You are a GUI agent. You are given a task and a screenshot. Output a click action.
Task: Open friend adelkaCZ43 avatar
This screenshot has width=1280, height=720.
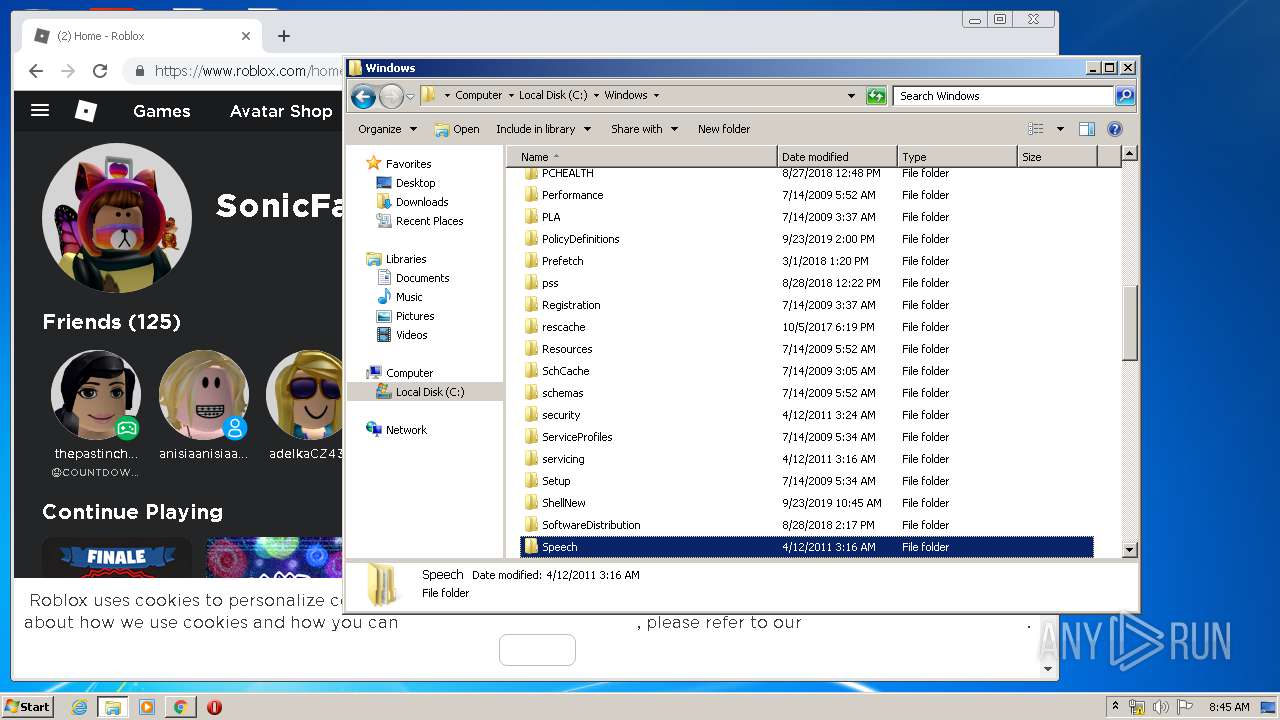click(304, 395)
